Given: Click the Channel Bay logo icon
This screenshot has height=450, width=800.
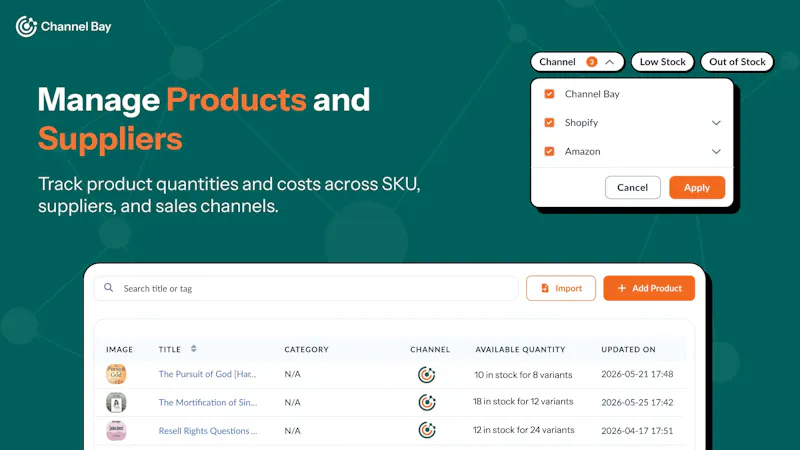Looking at the screenshot, I should coord(26,27).
